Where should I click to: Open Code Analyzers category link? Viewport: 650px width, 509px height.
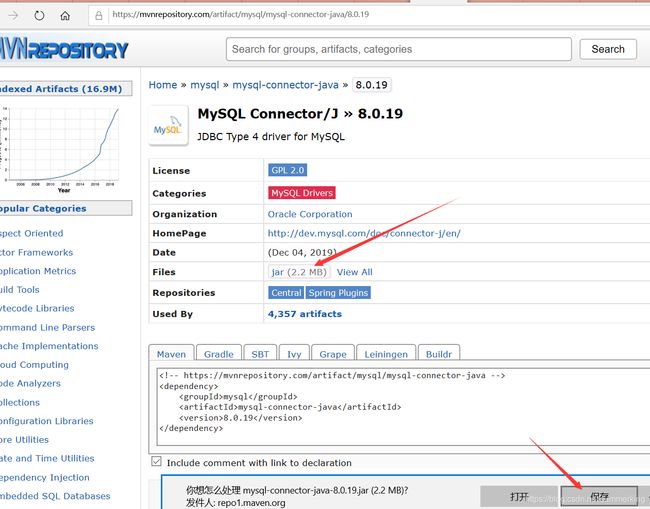(30, 383)
